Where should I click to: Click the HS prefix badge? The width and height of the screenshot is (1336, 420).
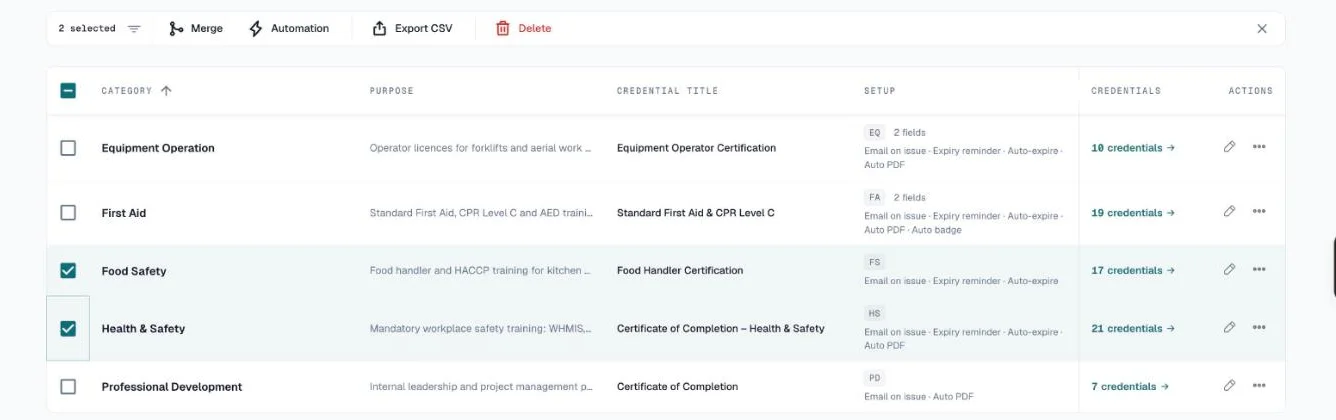point(874,313)
